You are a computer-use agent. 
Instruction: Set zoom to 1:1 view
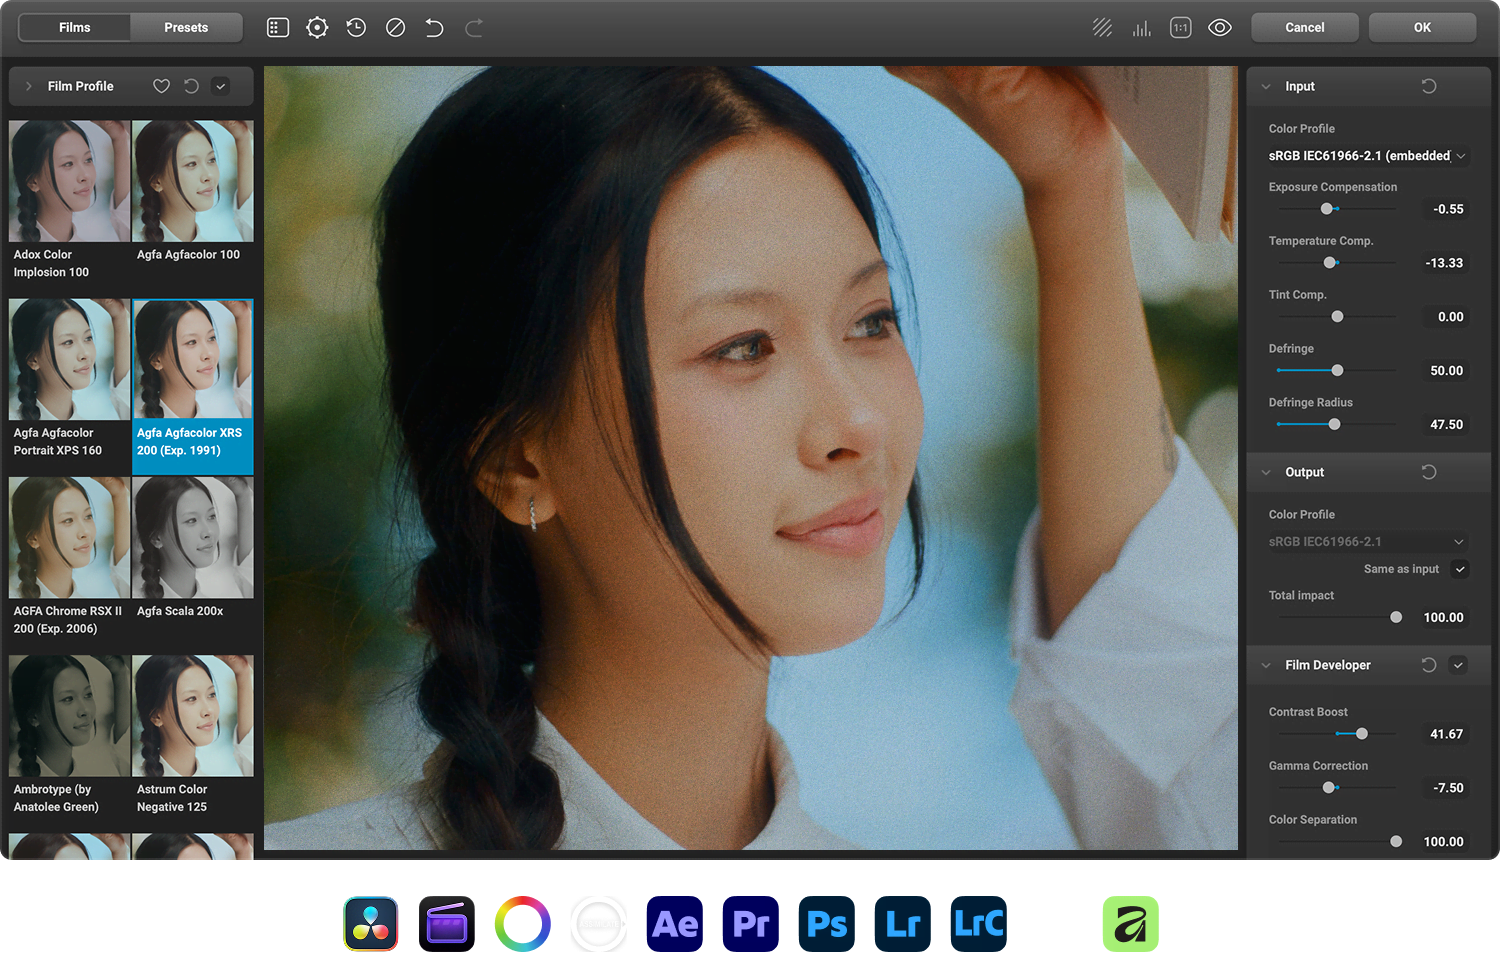[x=1181, y=28]
